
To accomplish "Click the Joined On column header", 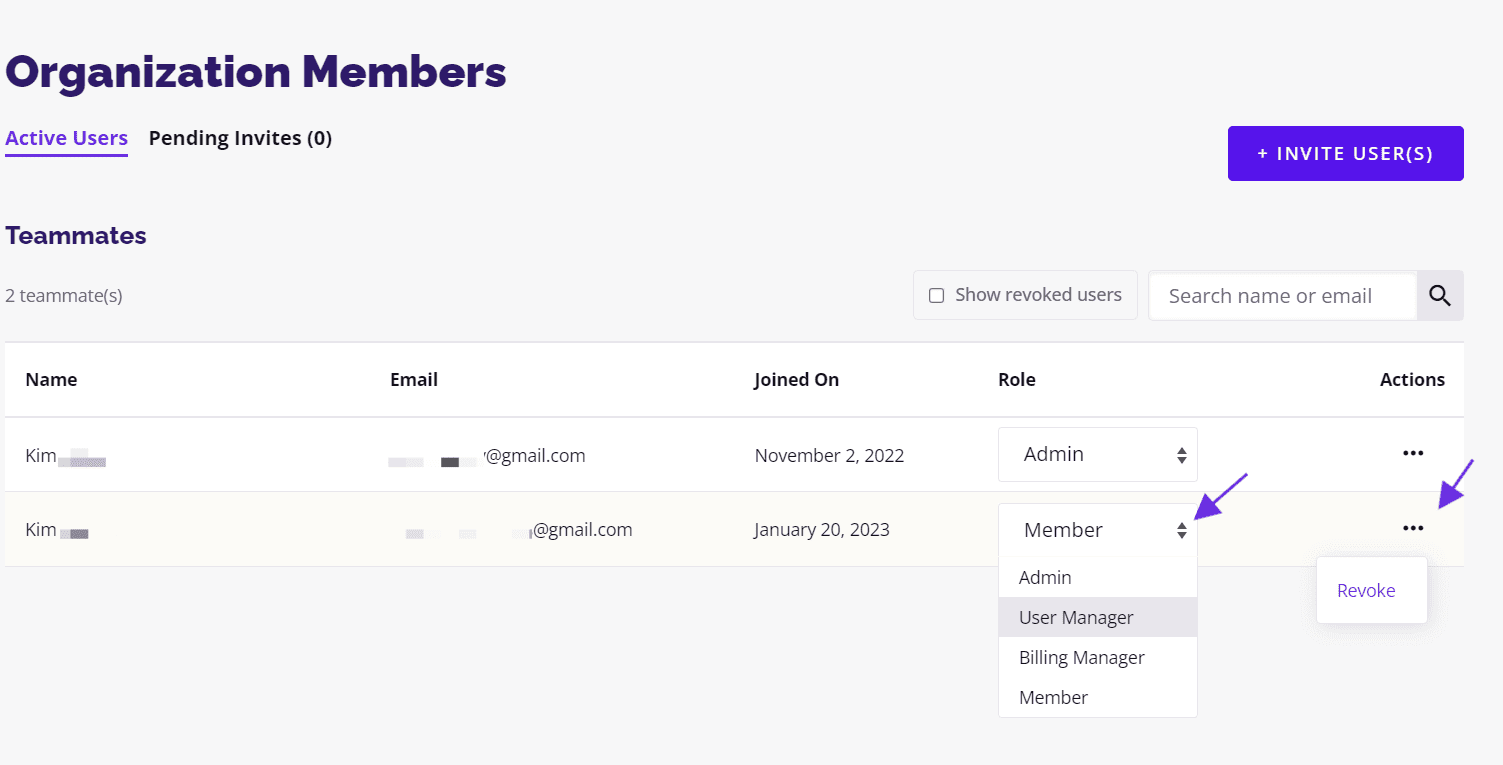I will click(797, 379).
